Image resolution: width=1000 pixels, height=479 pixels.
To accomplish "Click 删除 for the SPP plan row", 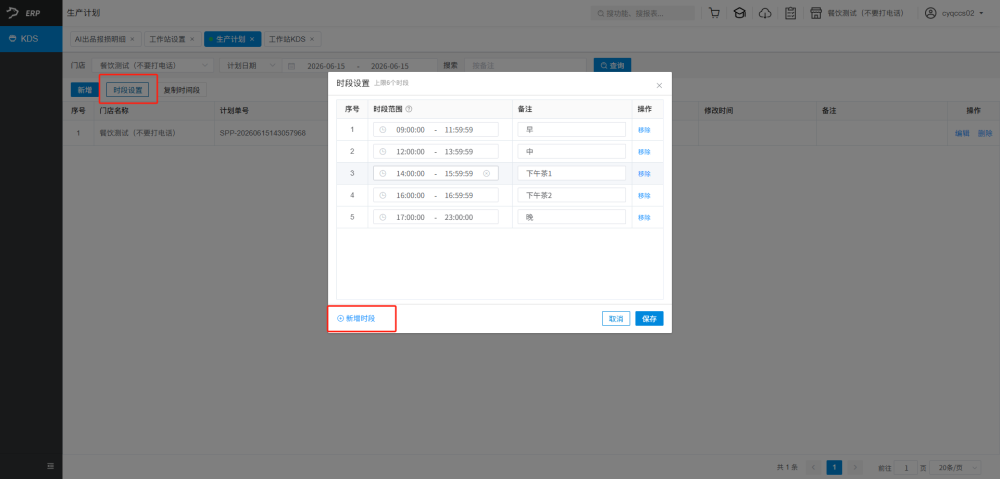I will point(985,133).
